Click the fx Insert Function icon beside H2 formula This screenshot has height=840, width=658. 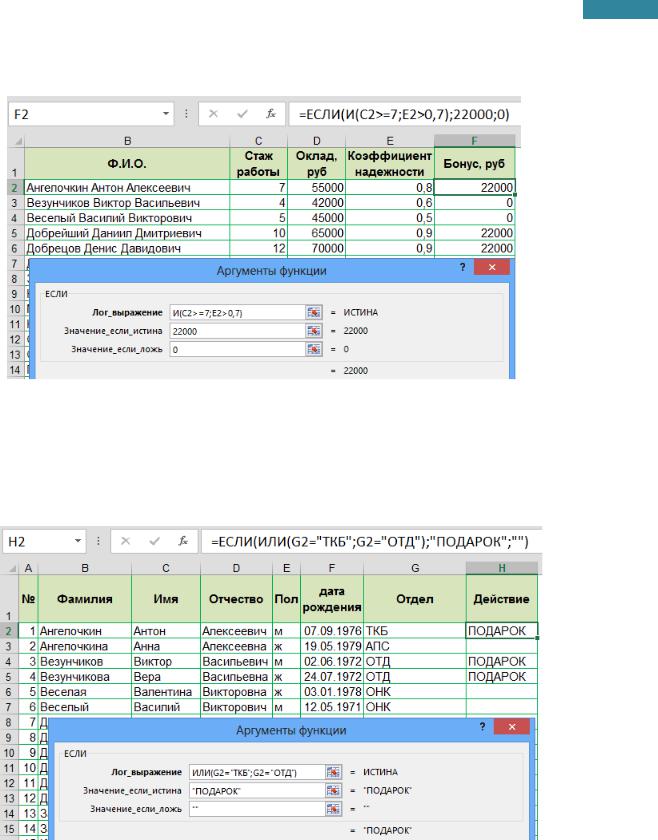[x=183, y=542]
